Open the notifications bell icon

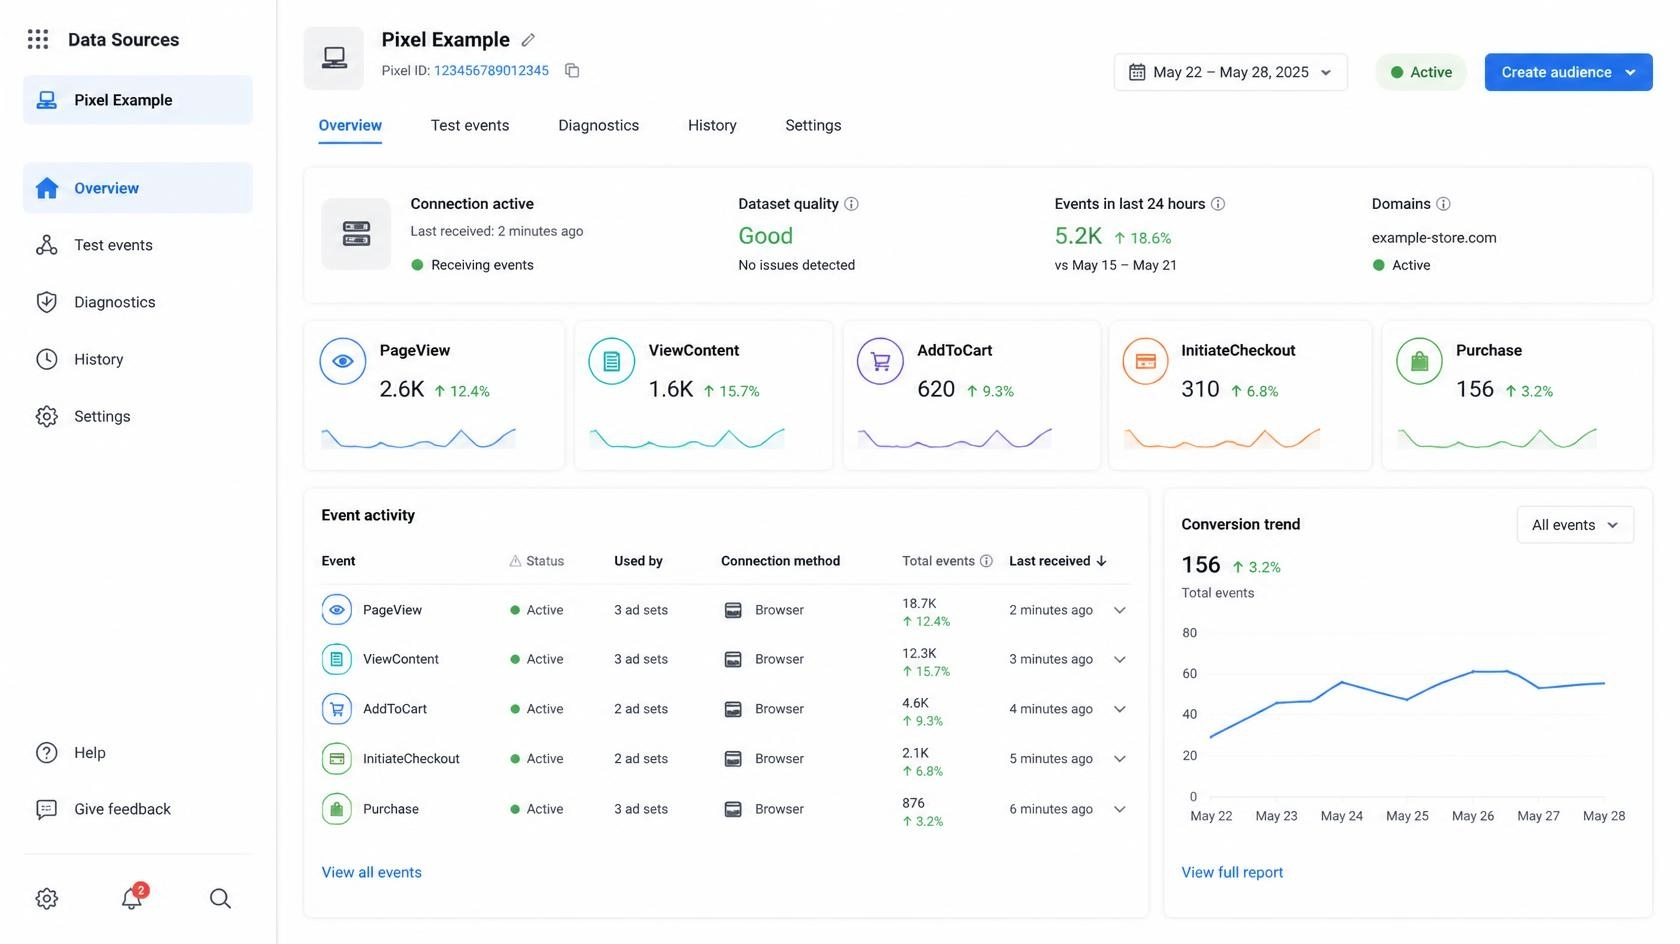point(132,897)
